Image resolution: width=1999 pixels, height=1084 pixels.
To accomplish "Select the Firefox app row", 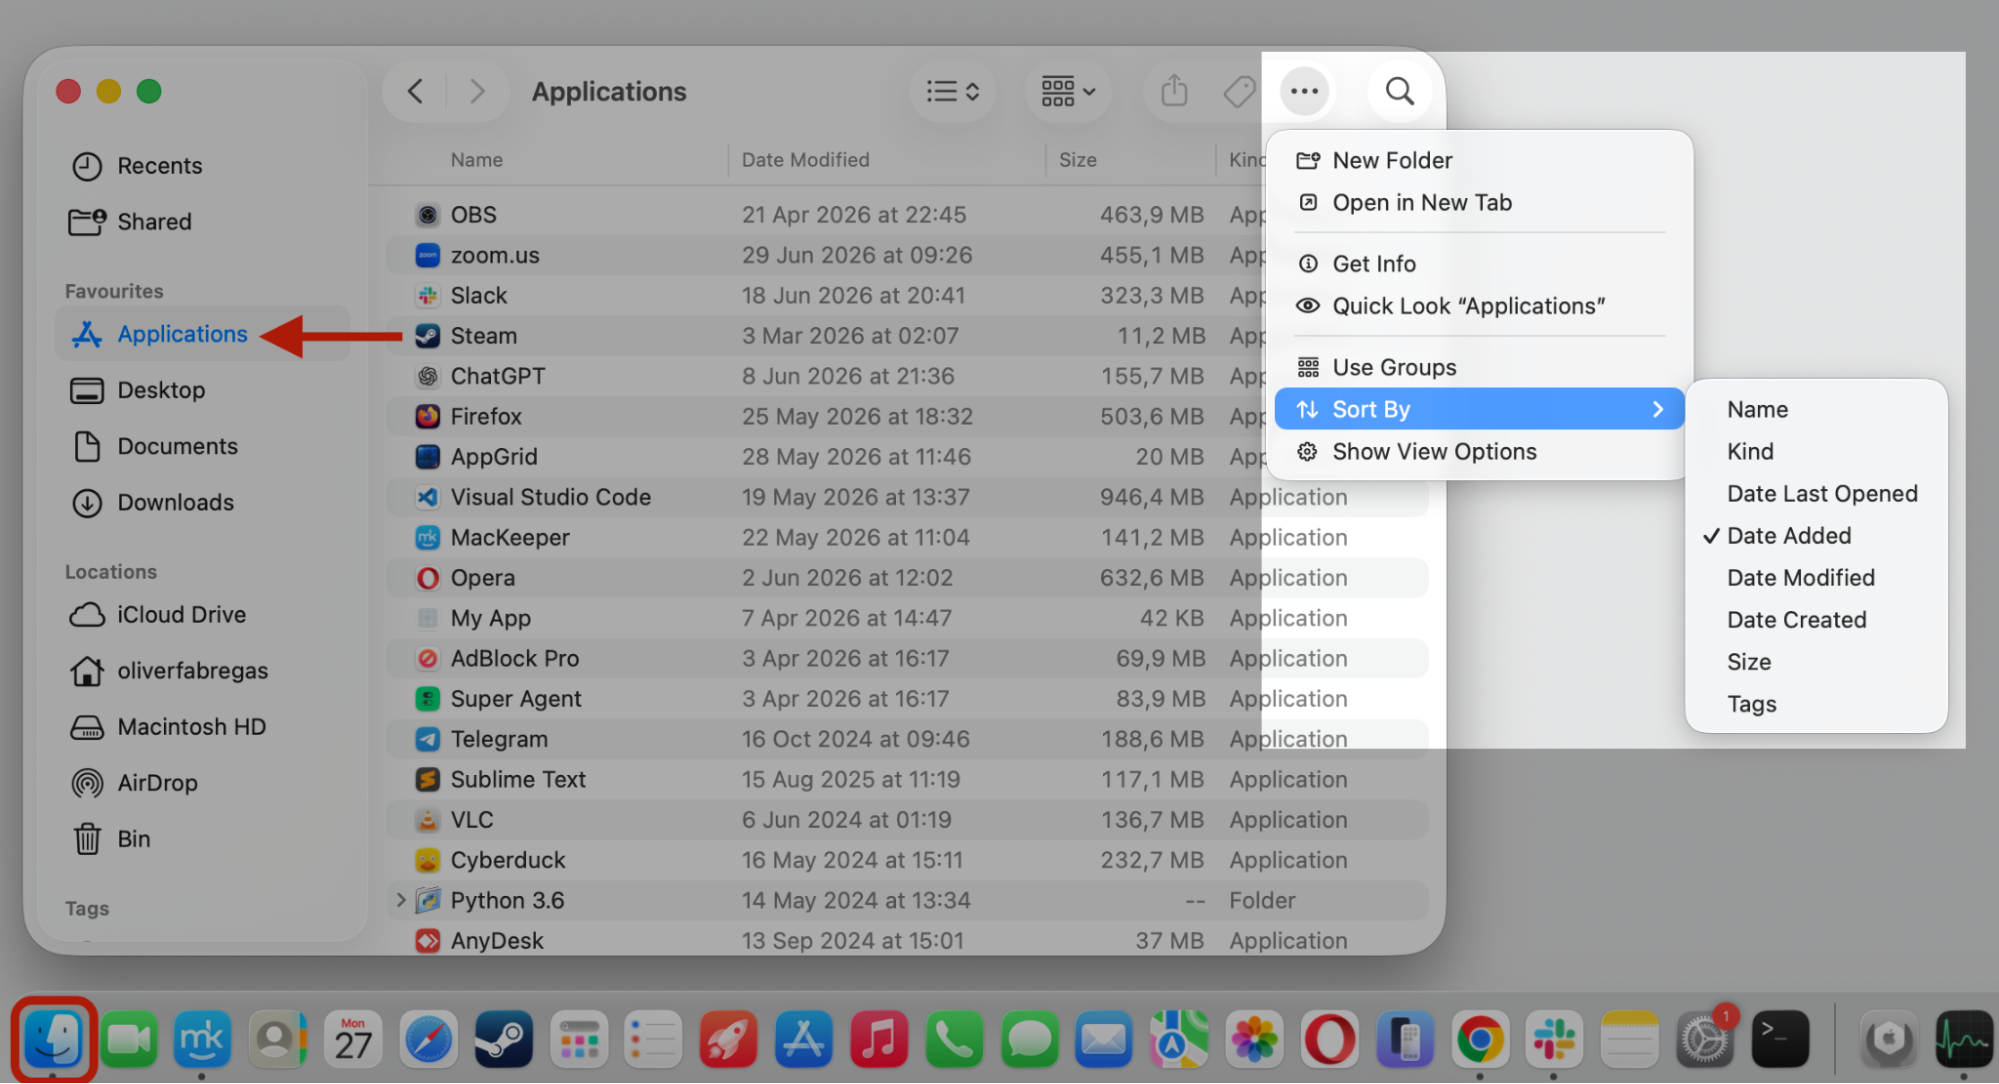I will coord(907,416).
